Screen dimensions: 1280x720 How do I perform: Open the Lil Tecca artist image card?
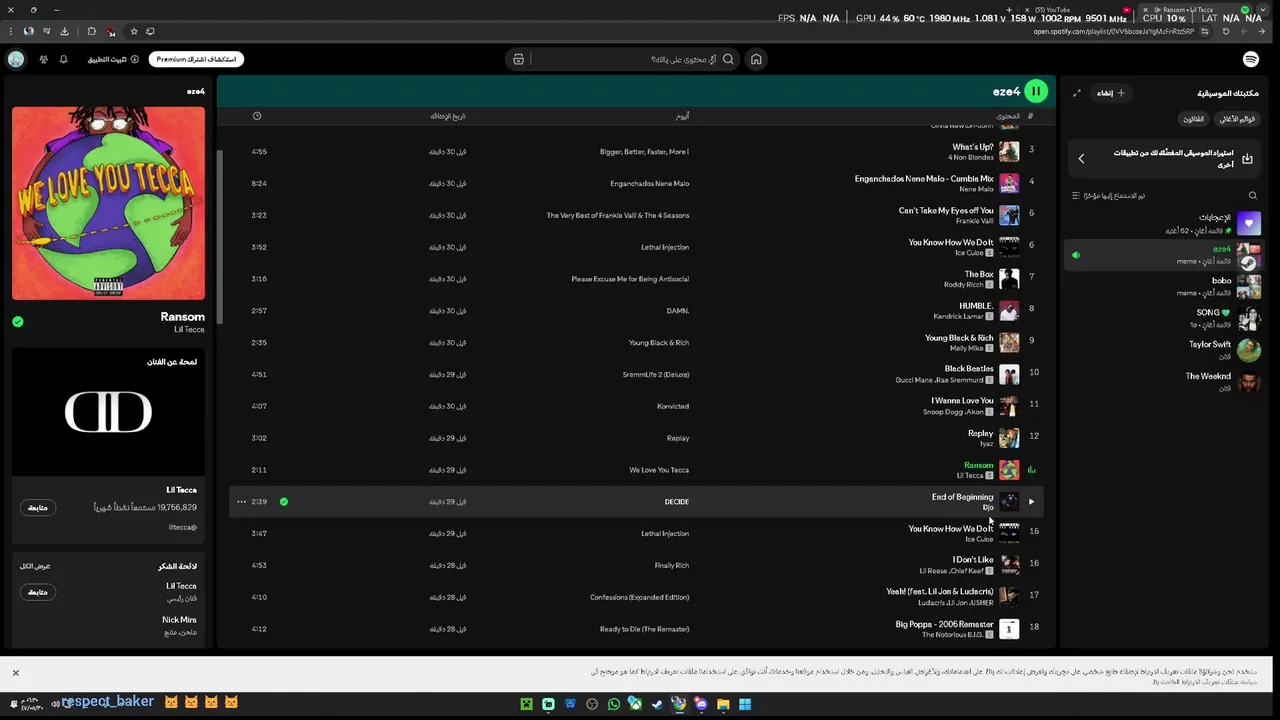(108, 412)
